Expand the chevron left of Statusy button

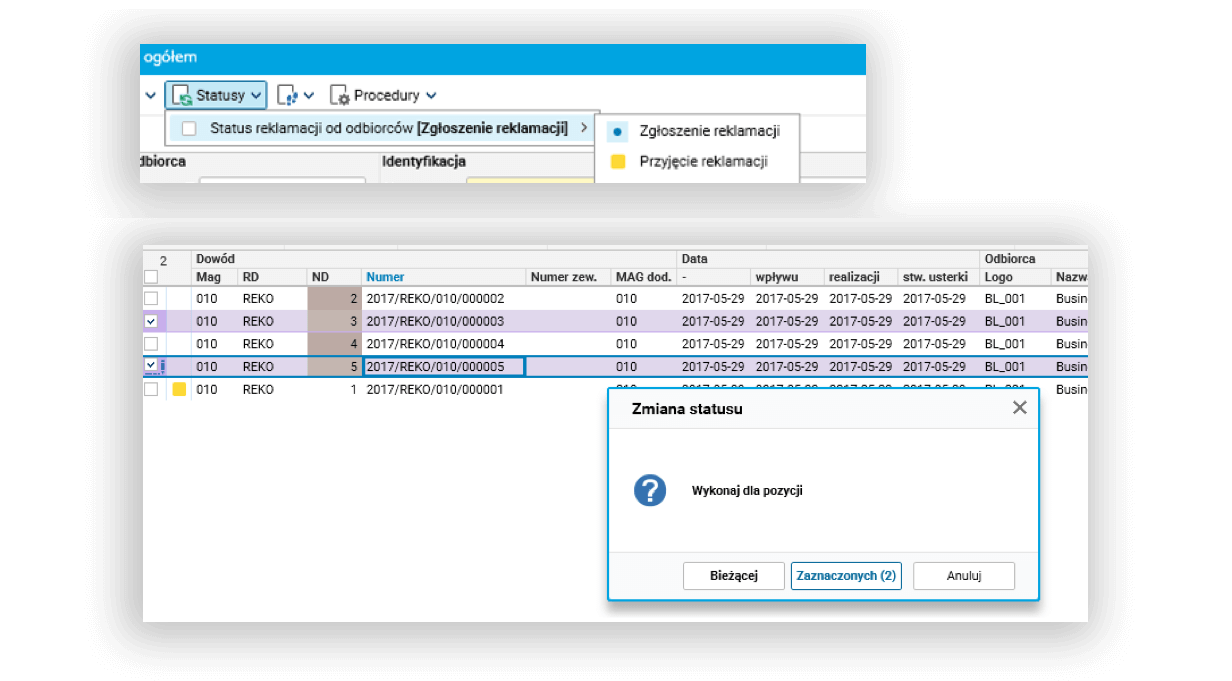click(x=151, y=96)
